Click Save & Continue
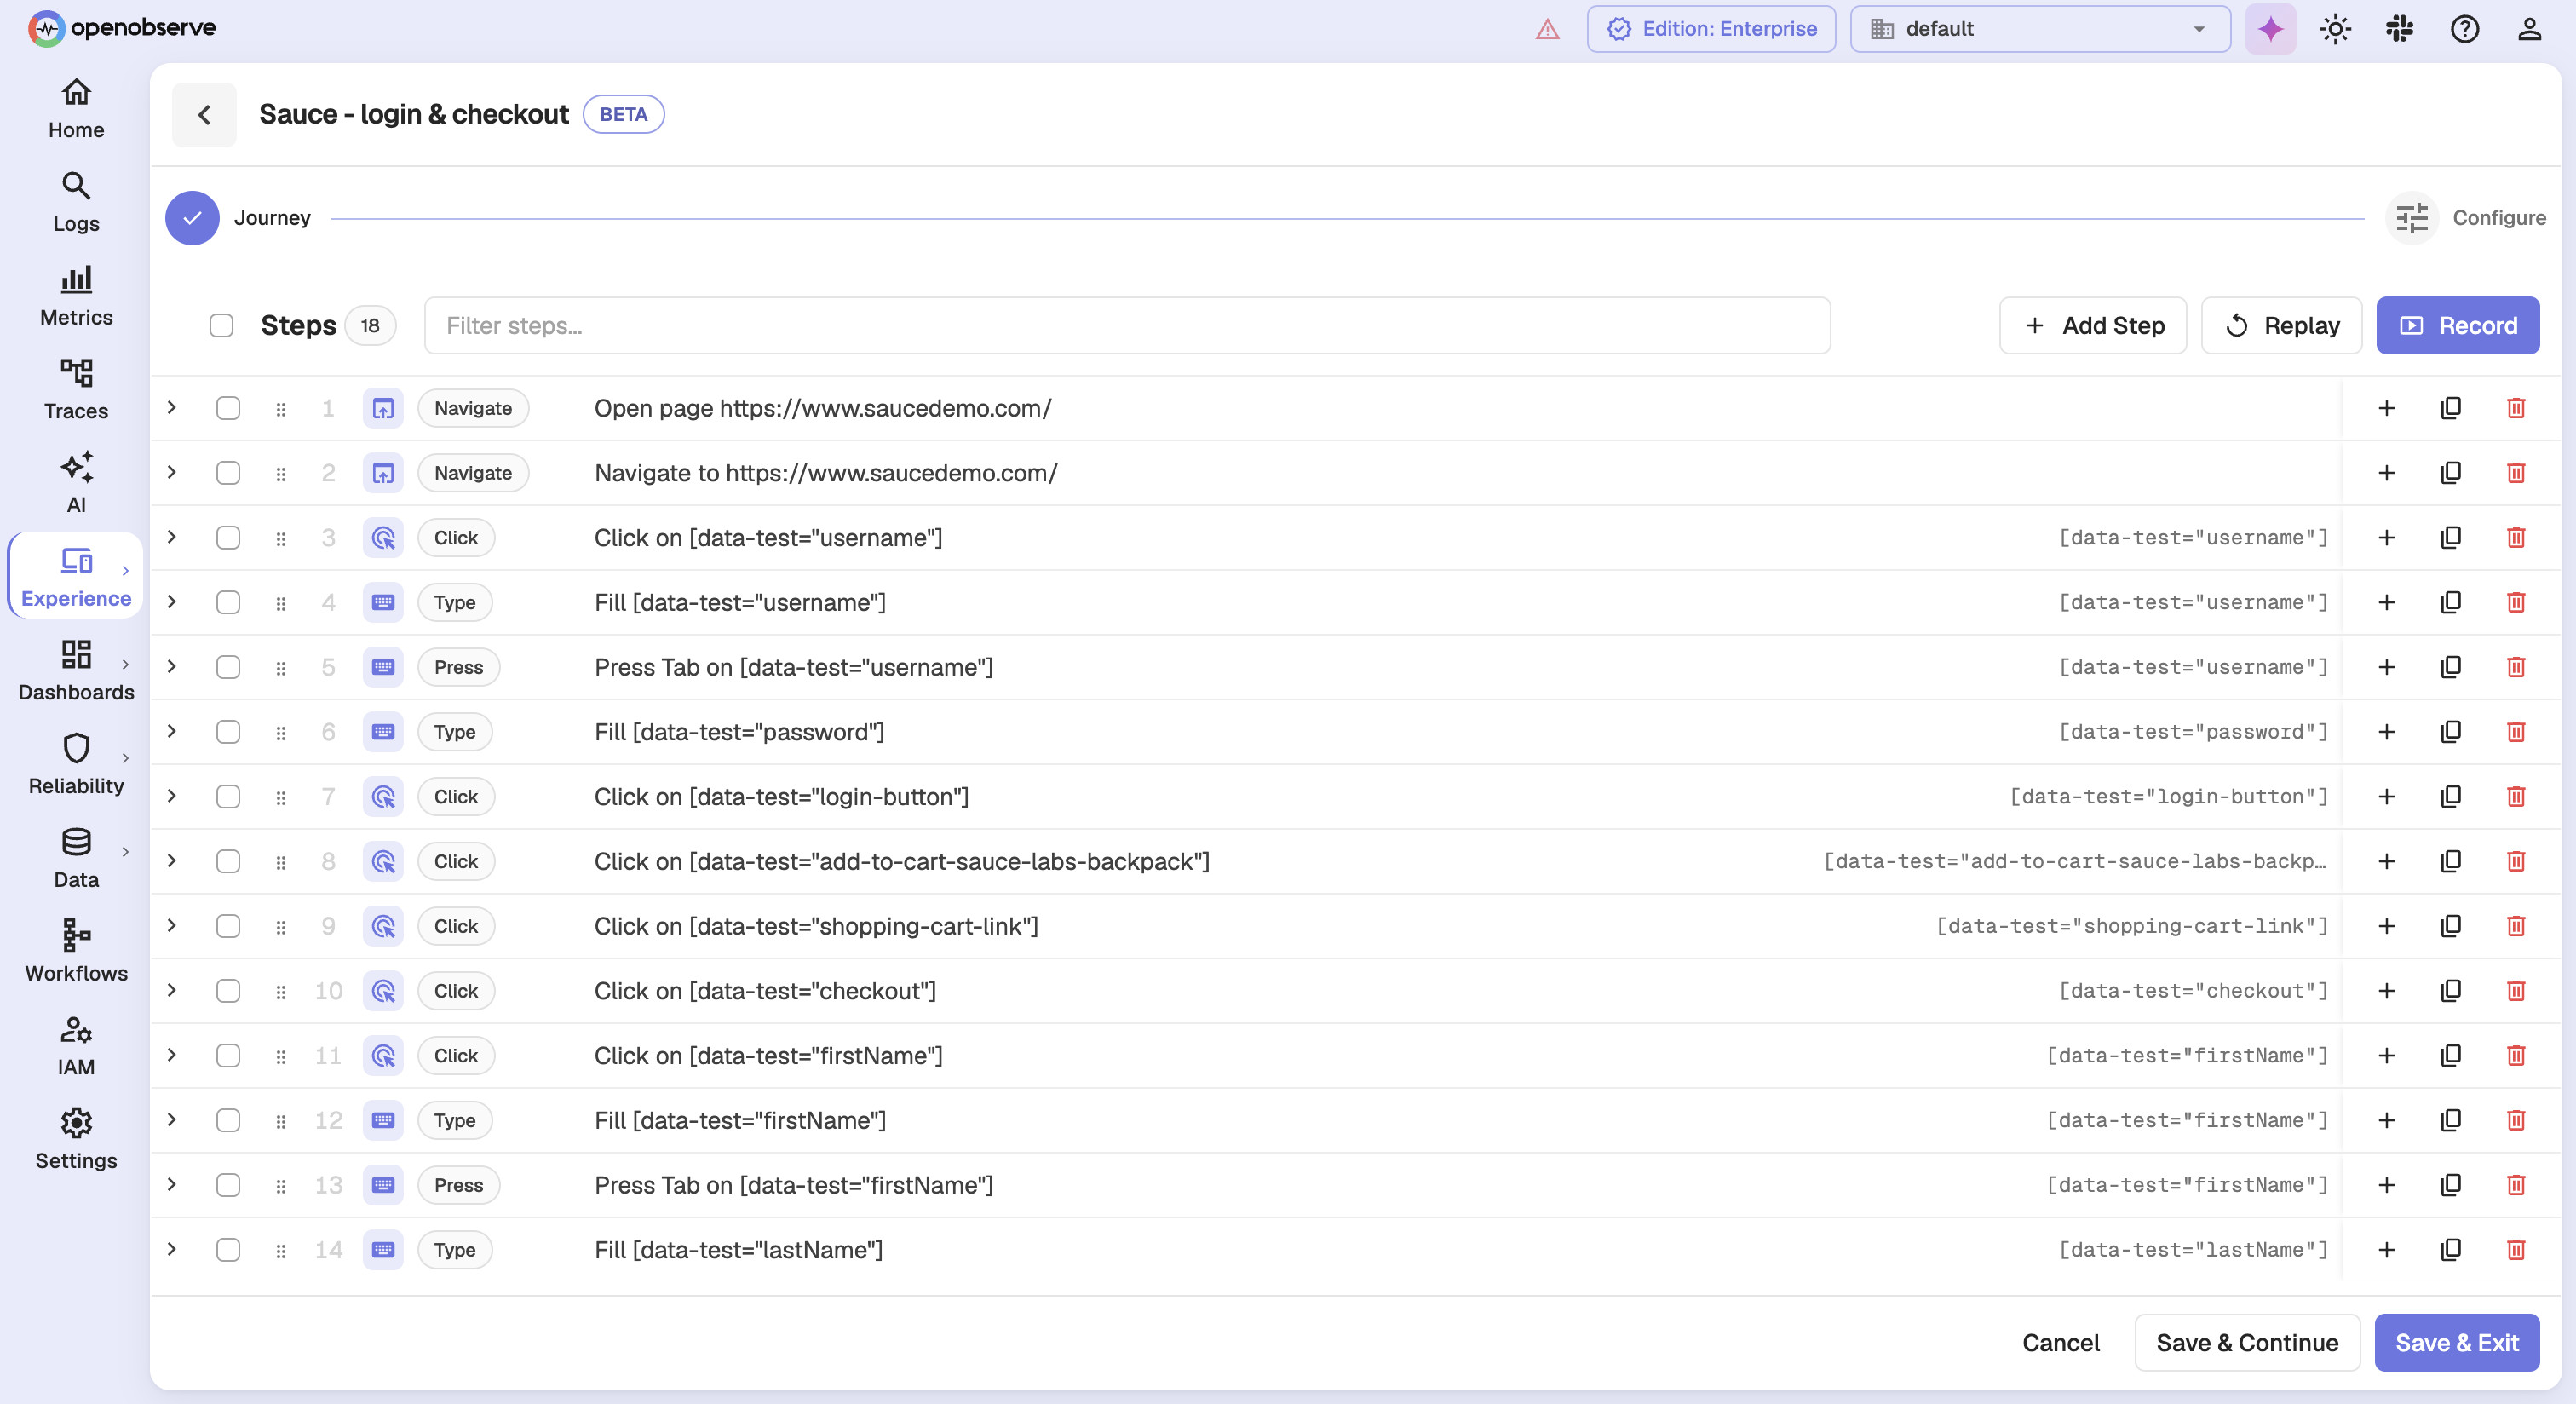The image size is (2576, 1404). click(x=2247, y=1342)
